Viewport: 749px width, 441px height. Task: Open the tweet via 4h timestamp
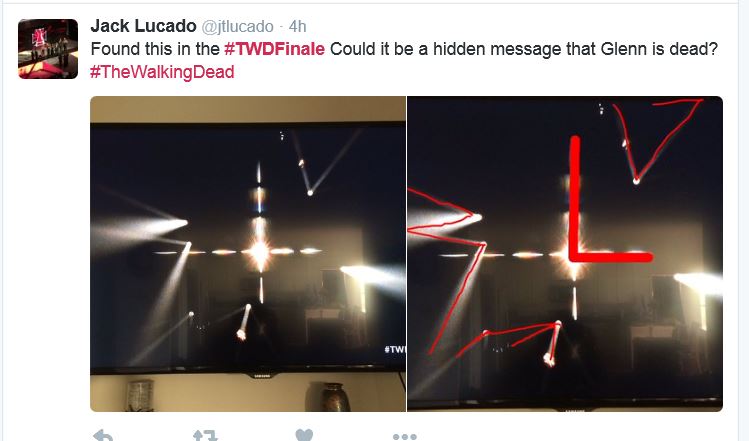pyautogui.click(x=297, y=26)
